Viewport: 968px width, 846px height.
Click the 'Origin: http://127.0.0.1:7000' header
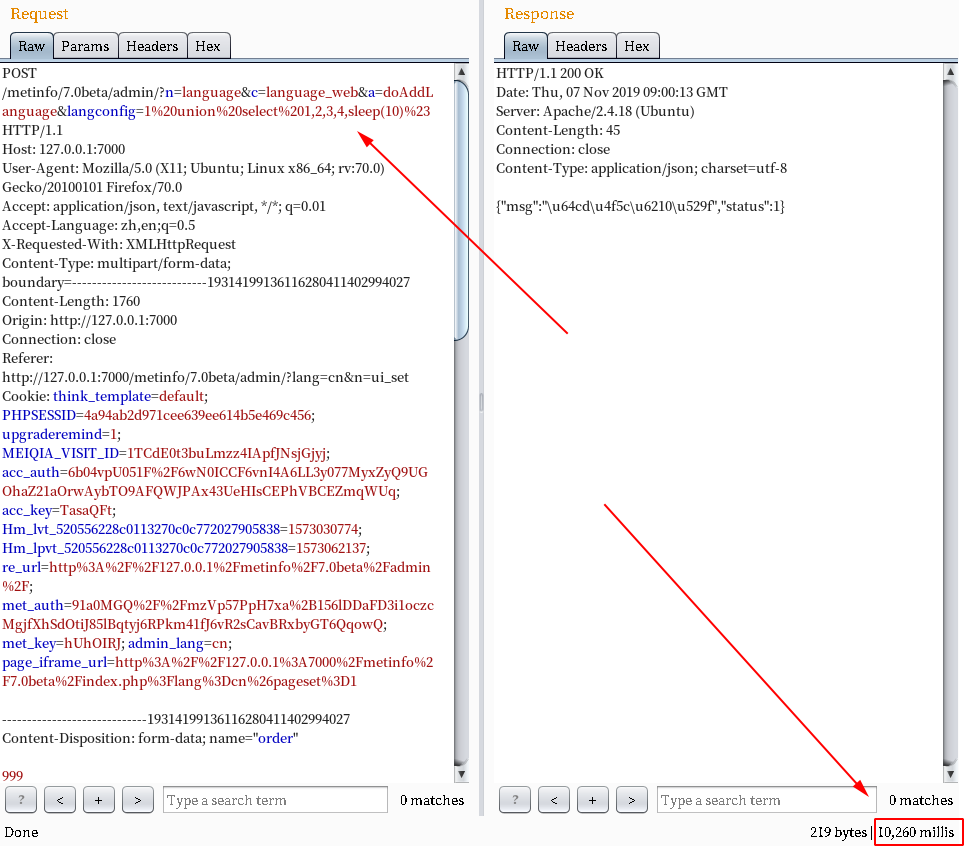(x=90, y=320)
